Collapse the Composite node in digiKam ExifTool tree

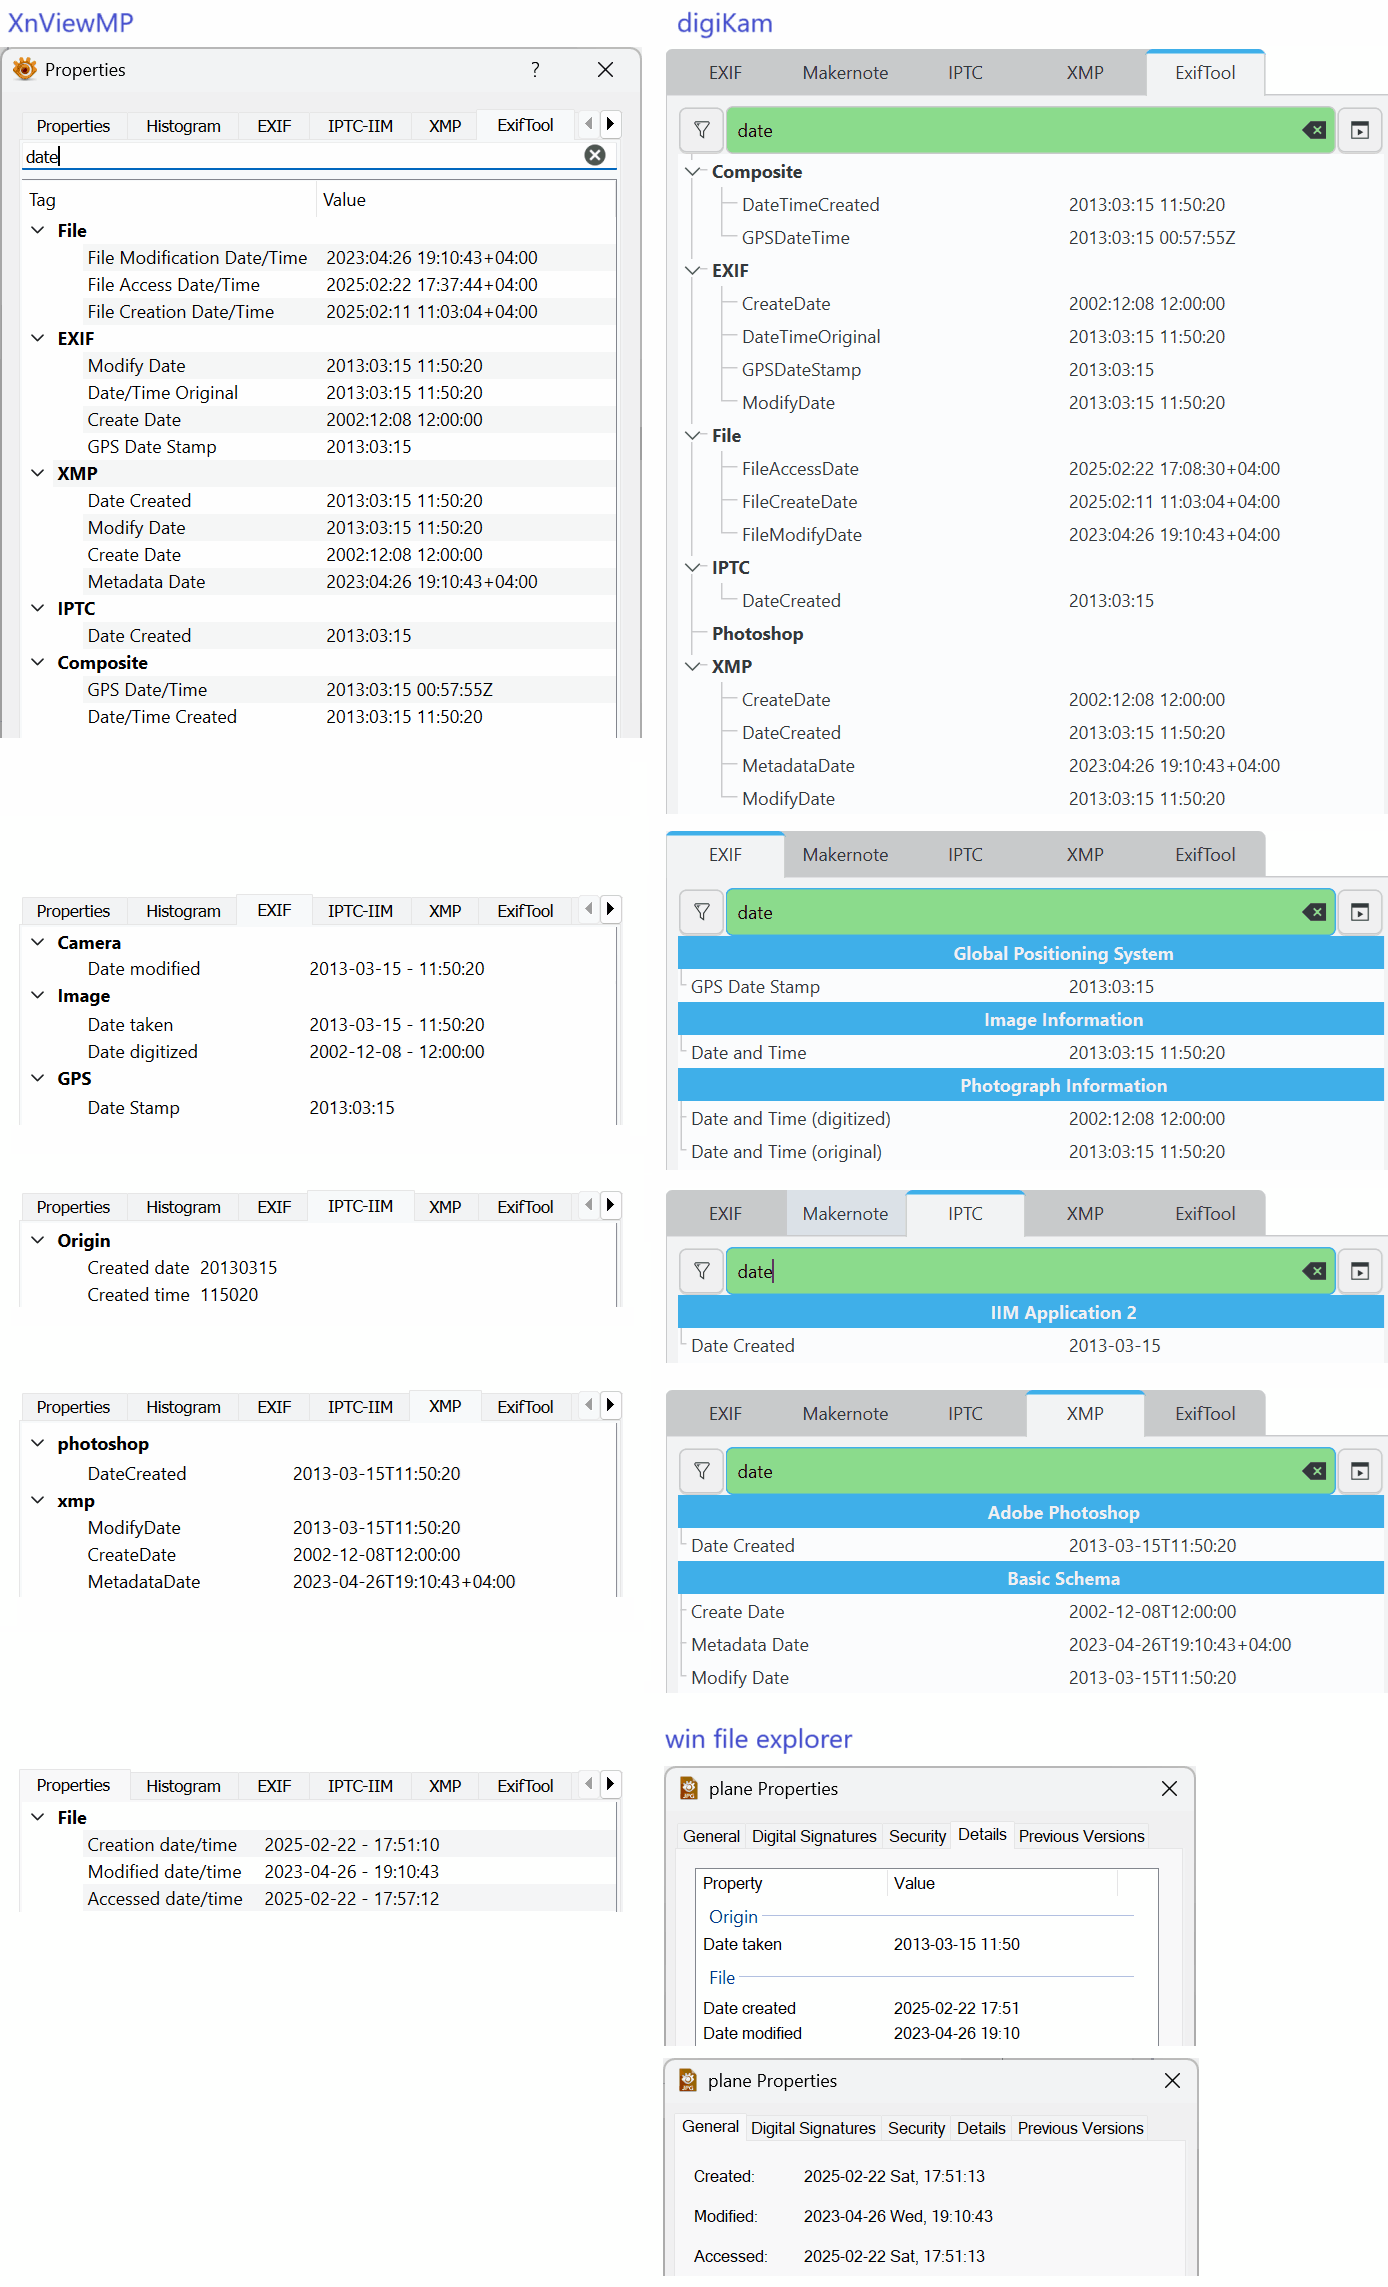pos(693,171)
